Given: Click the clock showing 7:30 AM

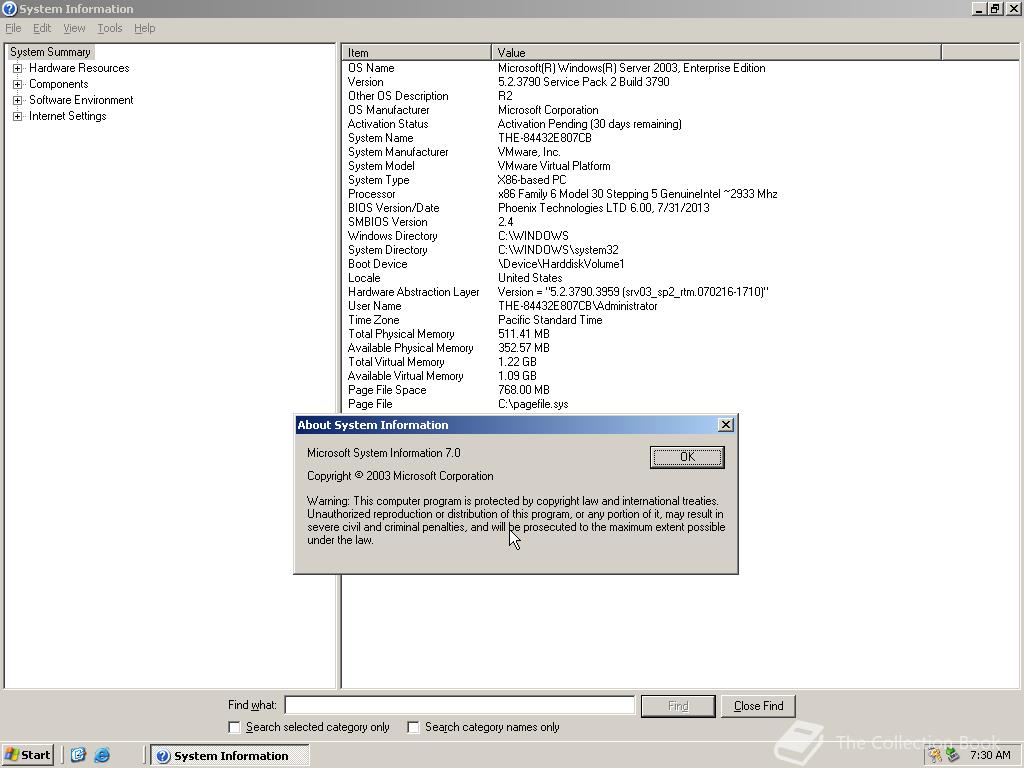Looking at the screenshot, I should [x=990, y=755].
